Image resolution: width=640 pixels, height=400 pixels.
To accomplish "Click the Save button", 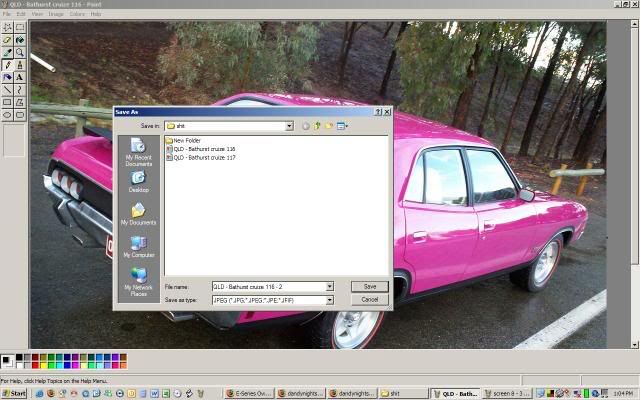I will (x=370, y=287).
